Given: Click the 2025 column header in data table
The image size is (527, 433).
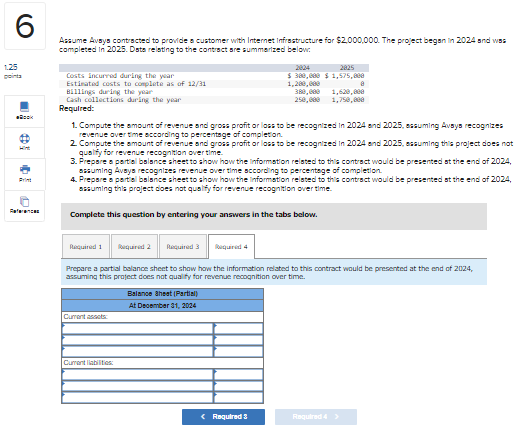Looking at the screenshot, I should [x=347, y=68].
